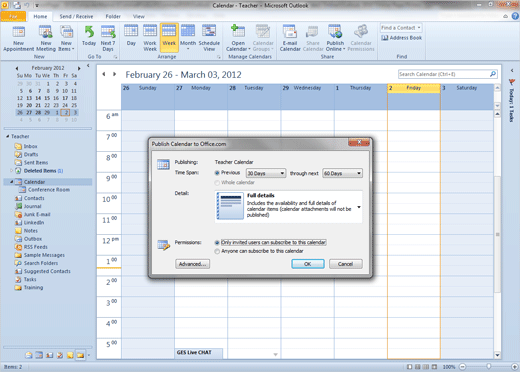The height and width of the screenshot is (372, 520).
Task: Click the Calendar Groups ribbon button
Action: pos(263,39)
